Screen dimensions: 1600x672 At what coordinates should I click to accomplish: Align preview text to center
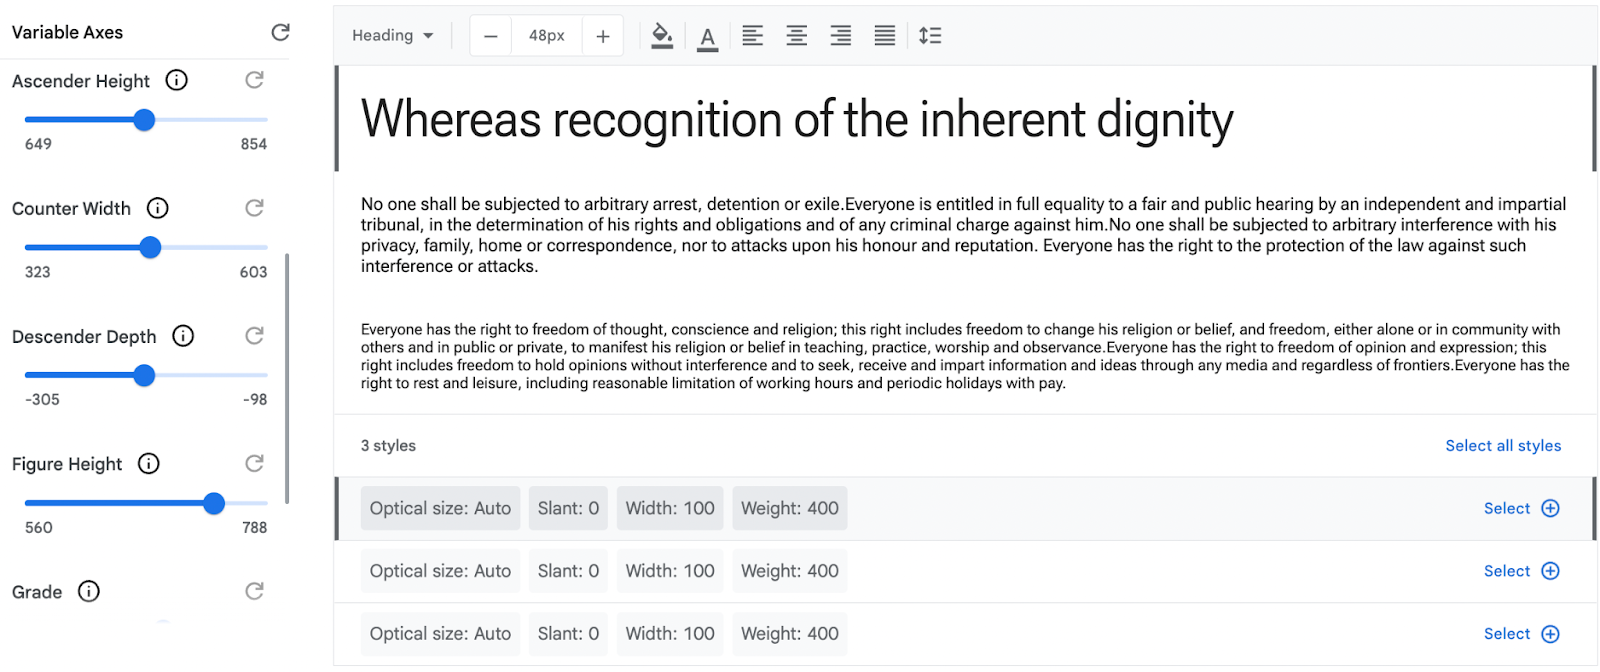coord(797,36)
